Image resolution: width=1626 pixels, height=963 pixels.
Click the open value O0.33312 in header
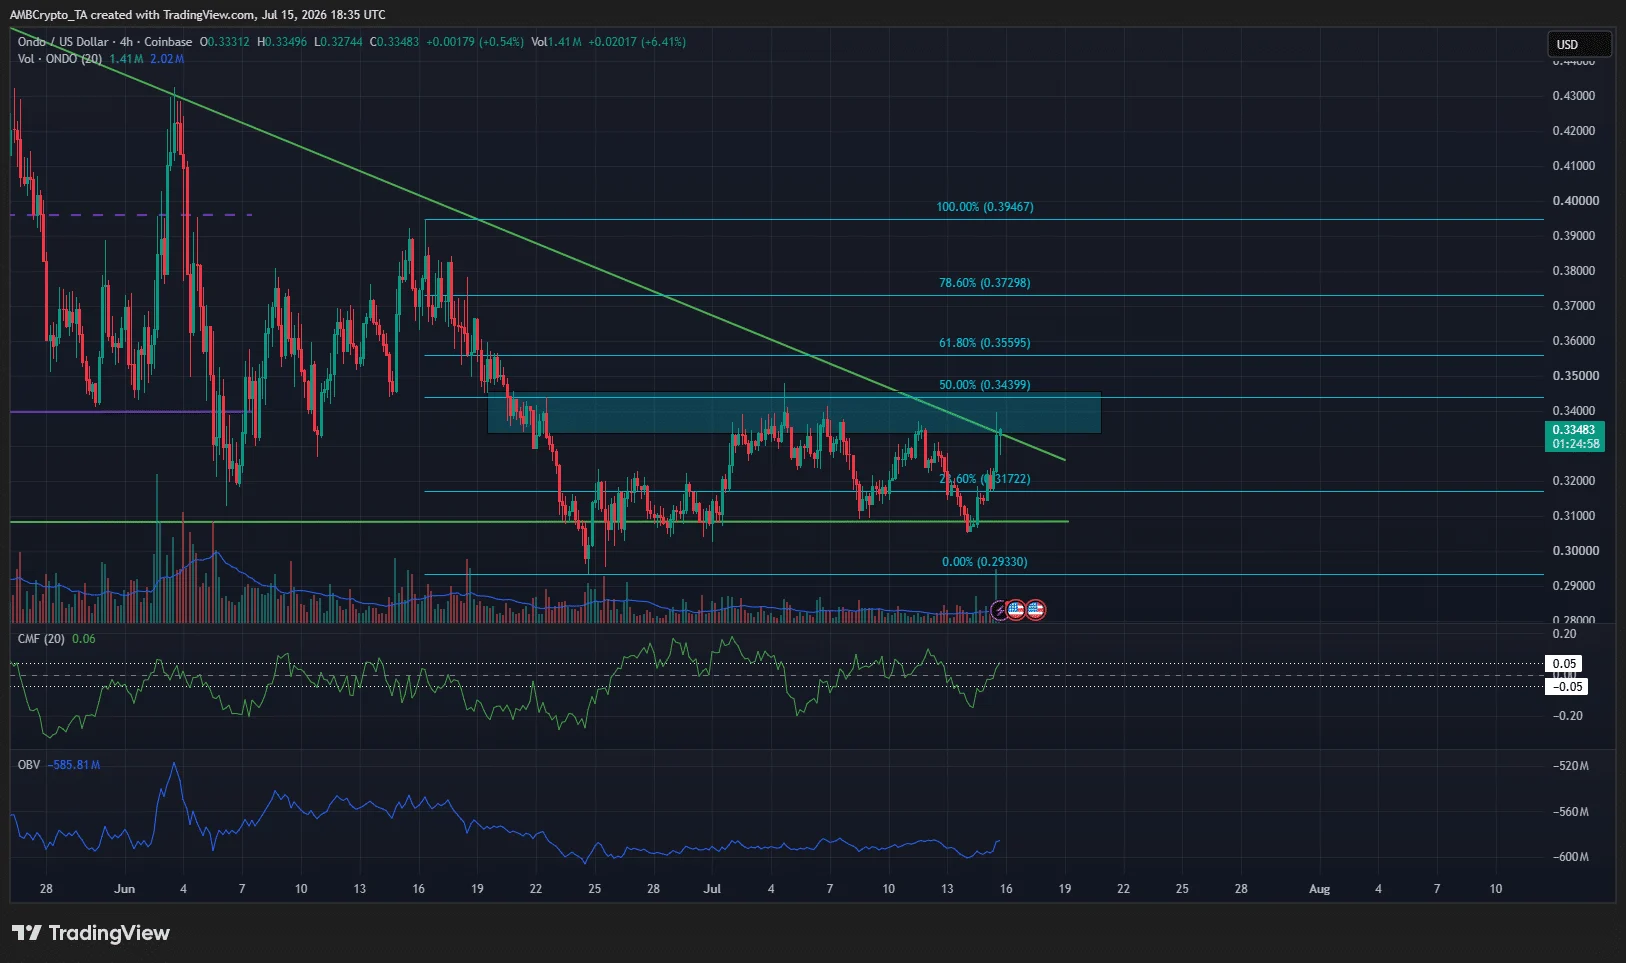coord(225,42)
